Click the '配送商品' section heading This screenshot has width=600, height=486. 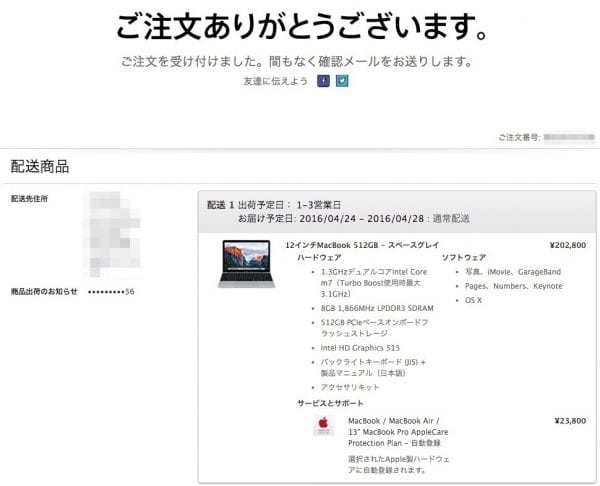[x=40, y=166]
